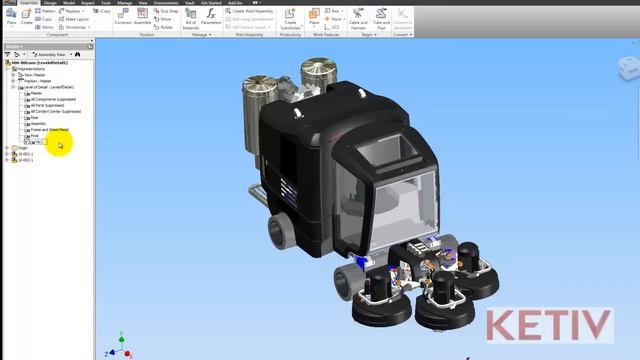Select the work Plane tool
Image resolution: width=640 pixels, height=360 pixels.
[x=314, y=16]
